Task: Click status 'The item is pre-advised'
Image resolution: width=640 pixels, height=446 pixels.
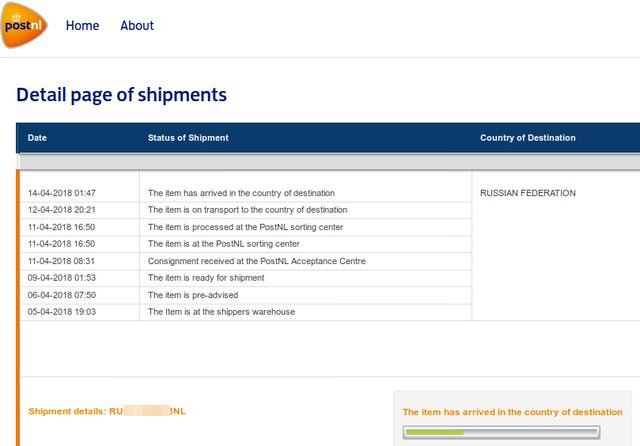Action: pos(193,295)
